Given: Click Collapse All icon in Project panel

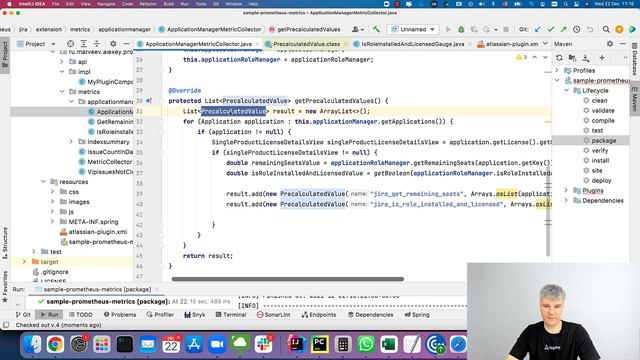Looking at the screenshot, I should (x=97, y=44).
